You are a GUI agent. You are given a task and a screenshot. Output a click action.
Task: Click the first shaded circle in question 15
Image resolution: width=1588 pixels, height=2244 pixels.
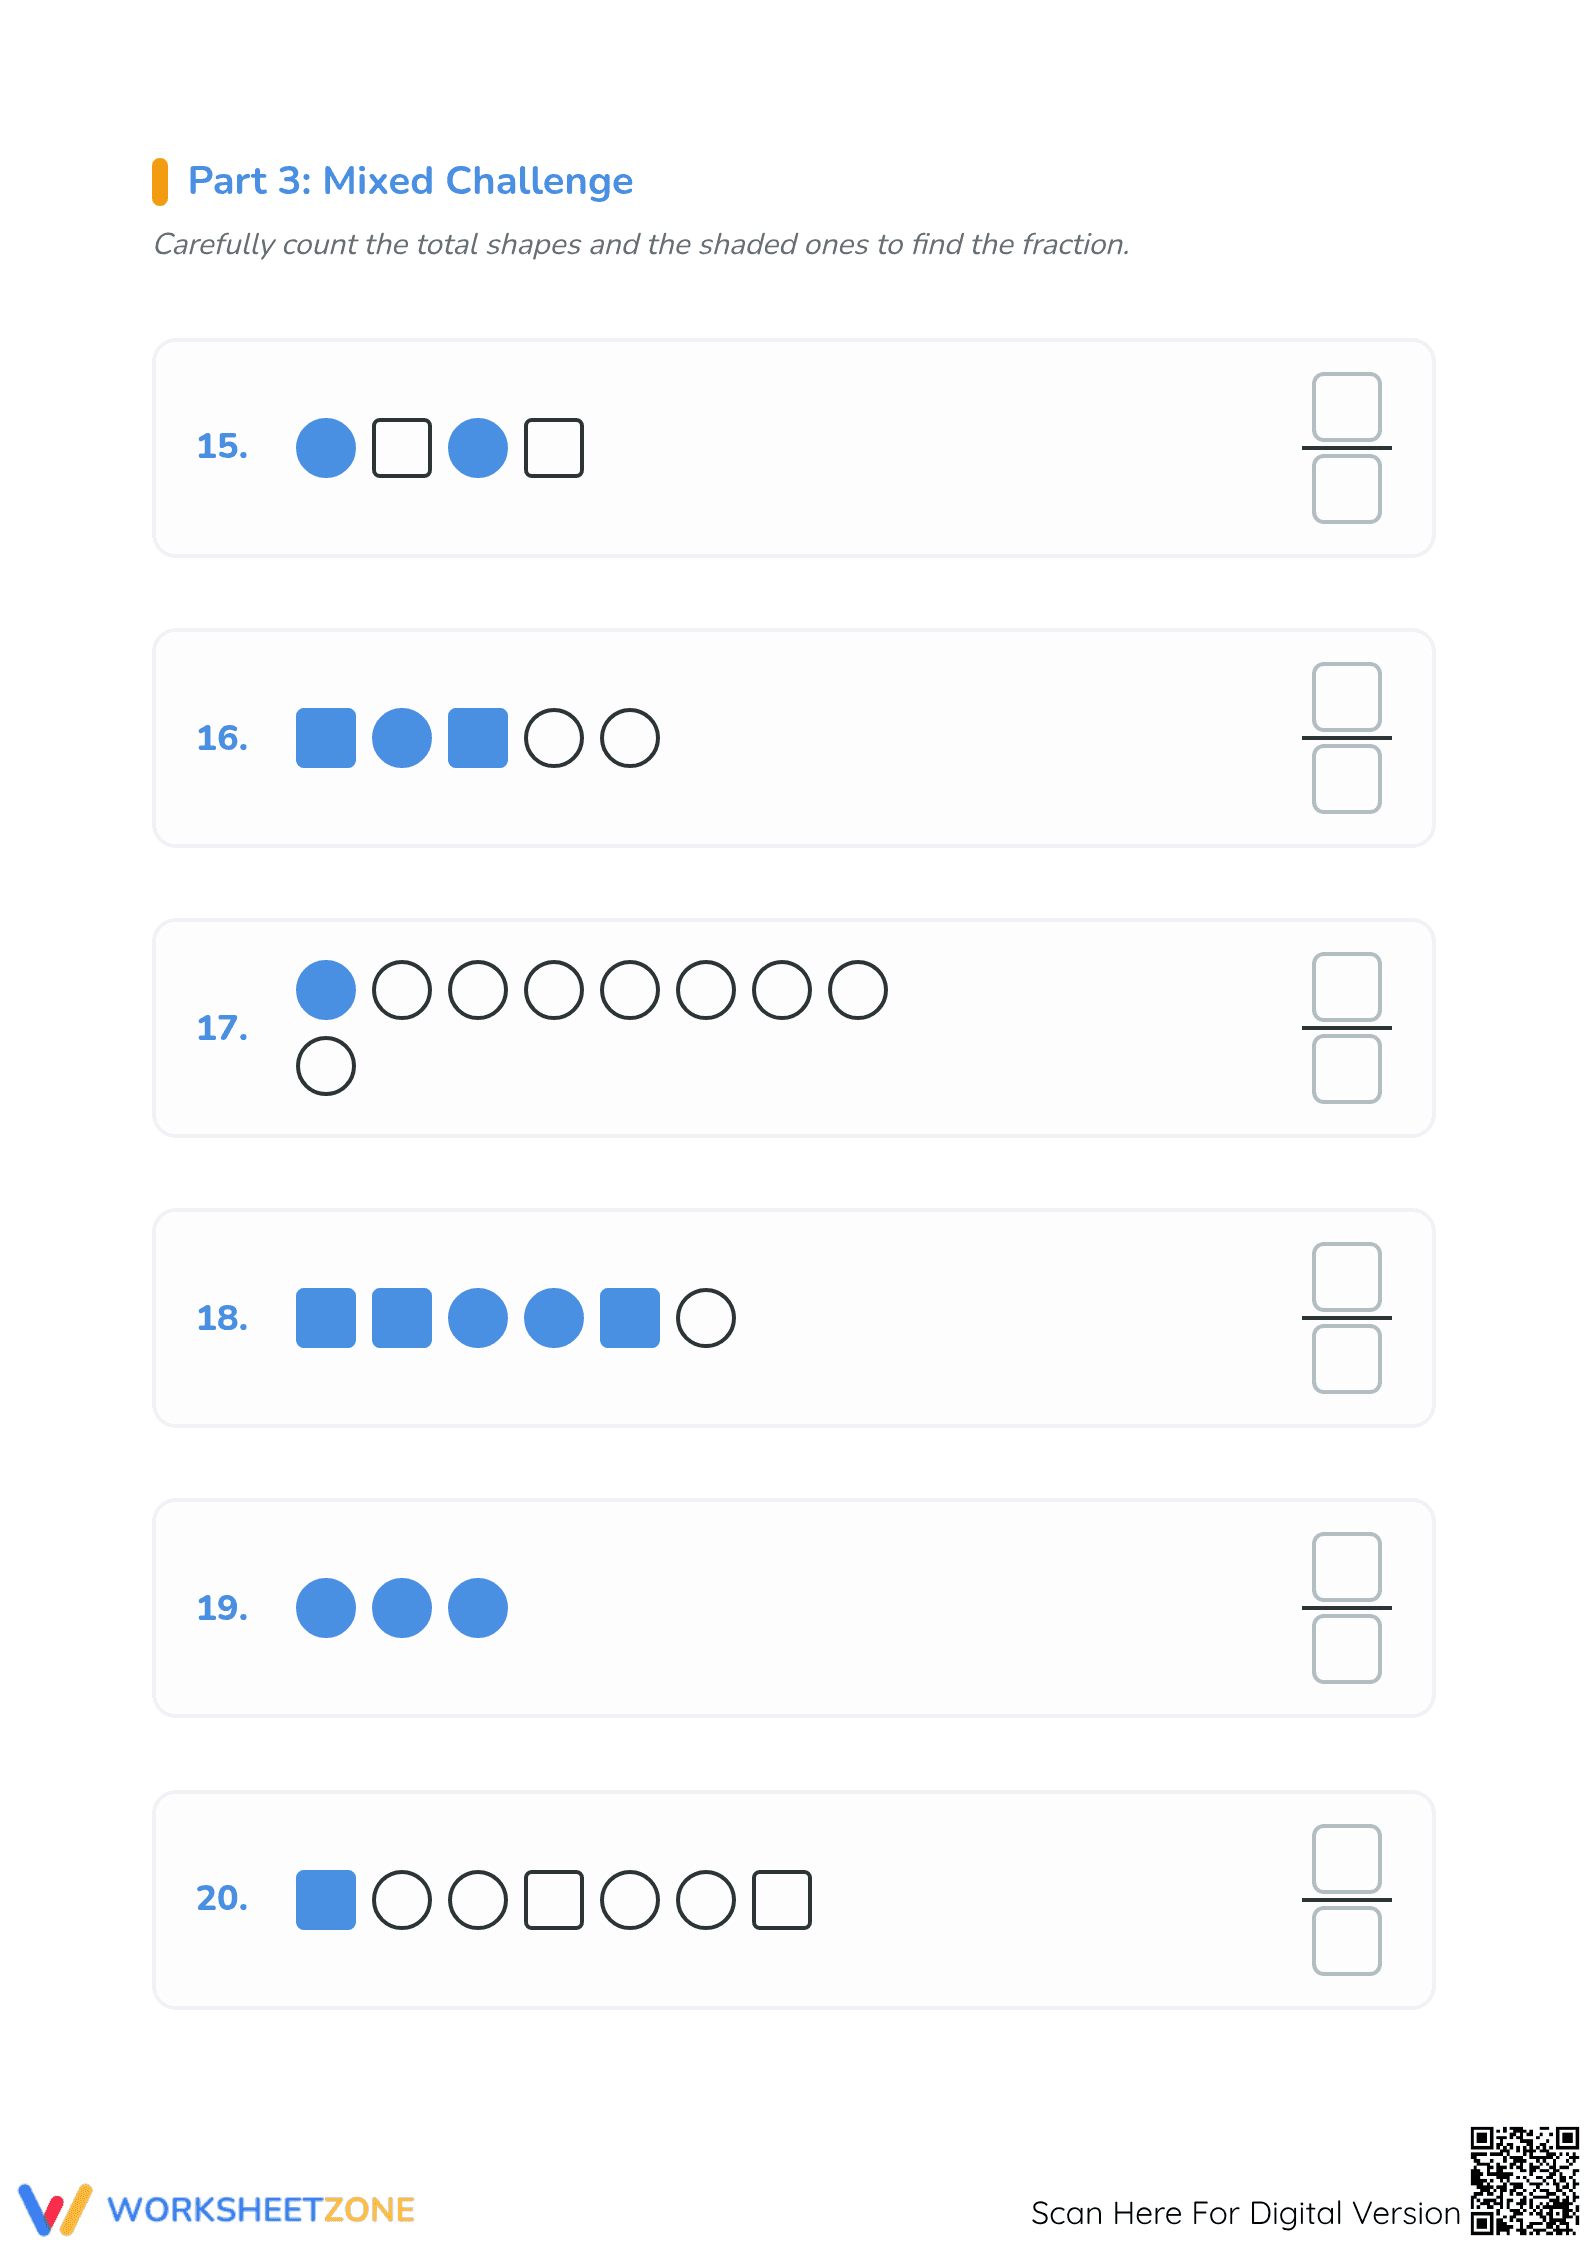coord(326,448)
